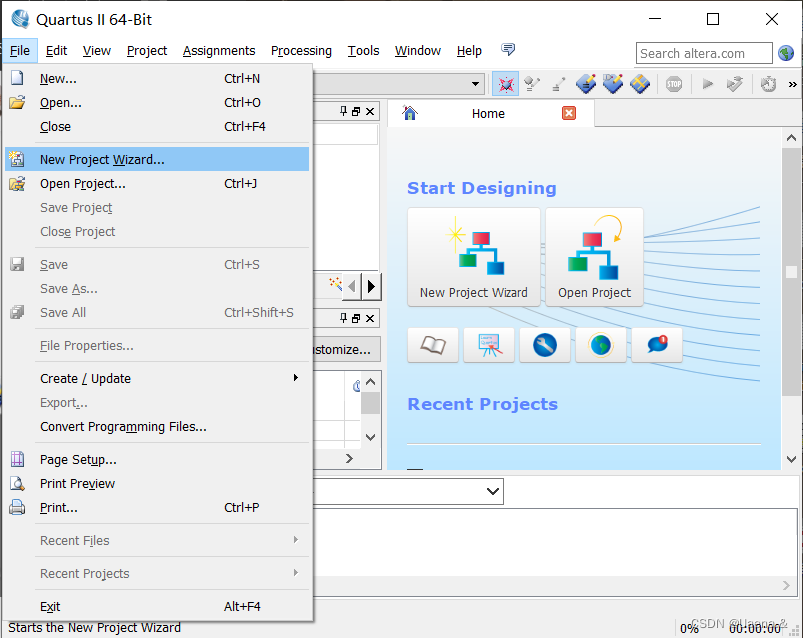Choose Open Project in File menu

pos(157,183)
